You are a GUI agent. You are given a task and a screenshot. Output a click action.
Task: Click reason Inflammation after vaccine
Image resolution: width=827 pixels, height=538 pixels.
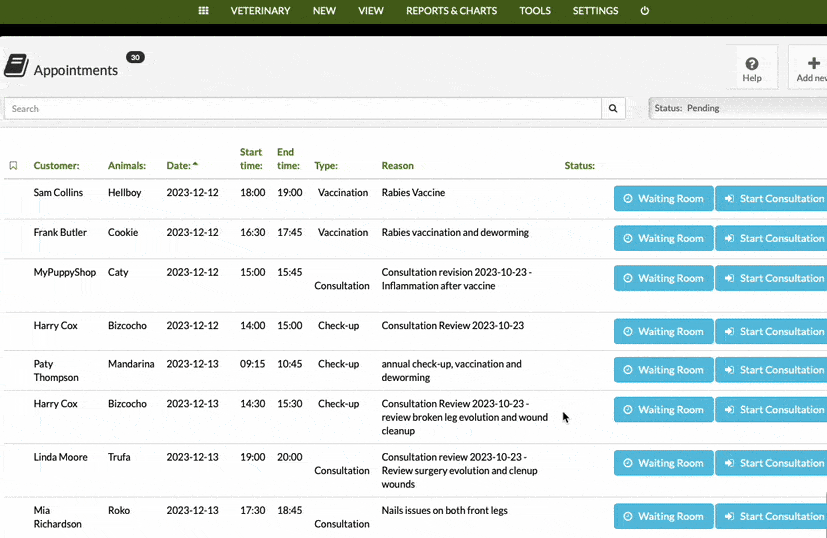point(438,285)
